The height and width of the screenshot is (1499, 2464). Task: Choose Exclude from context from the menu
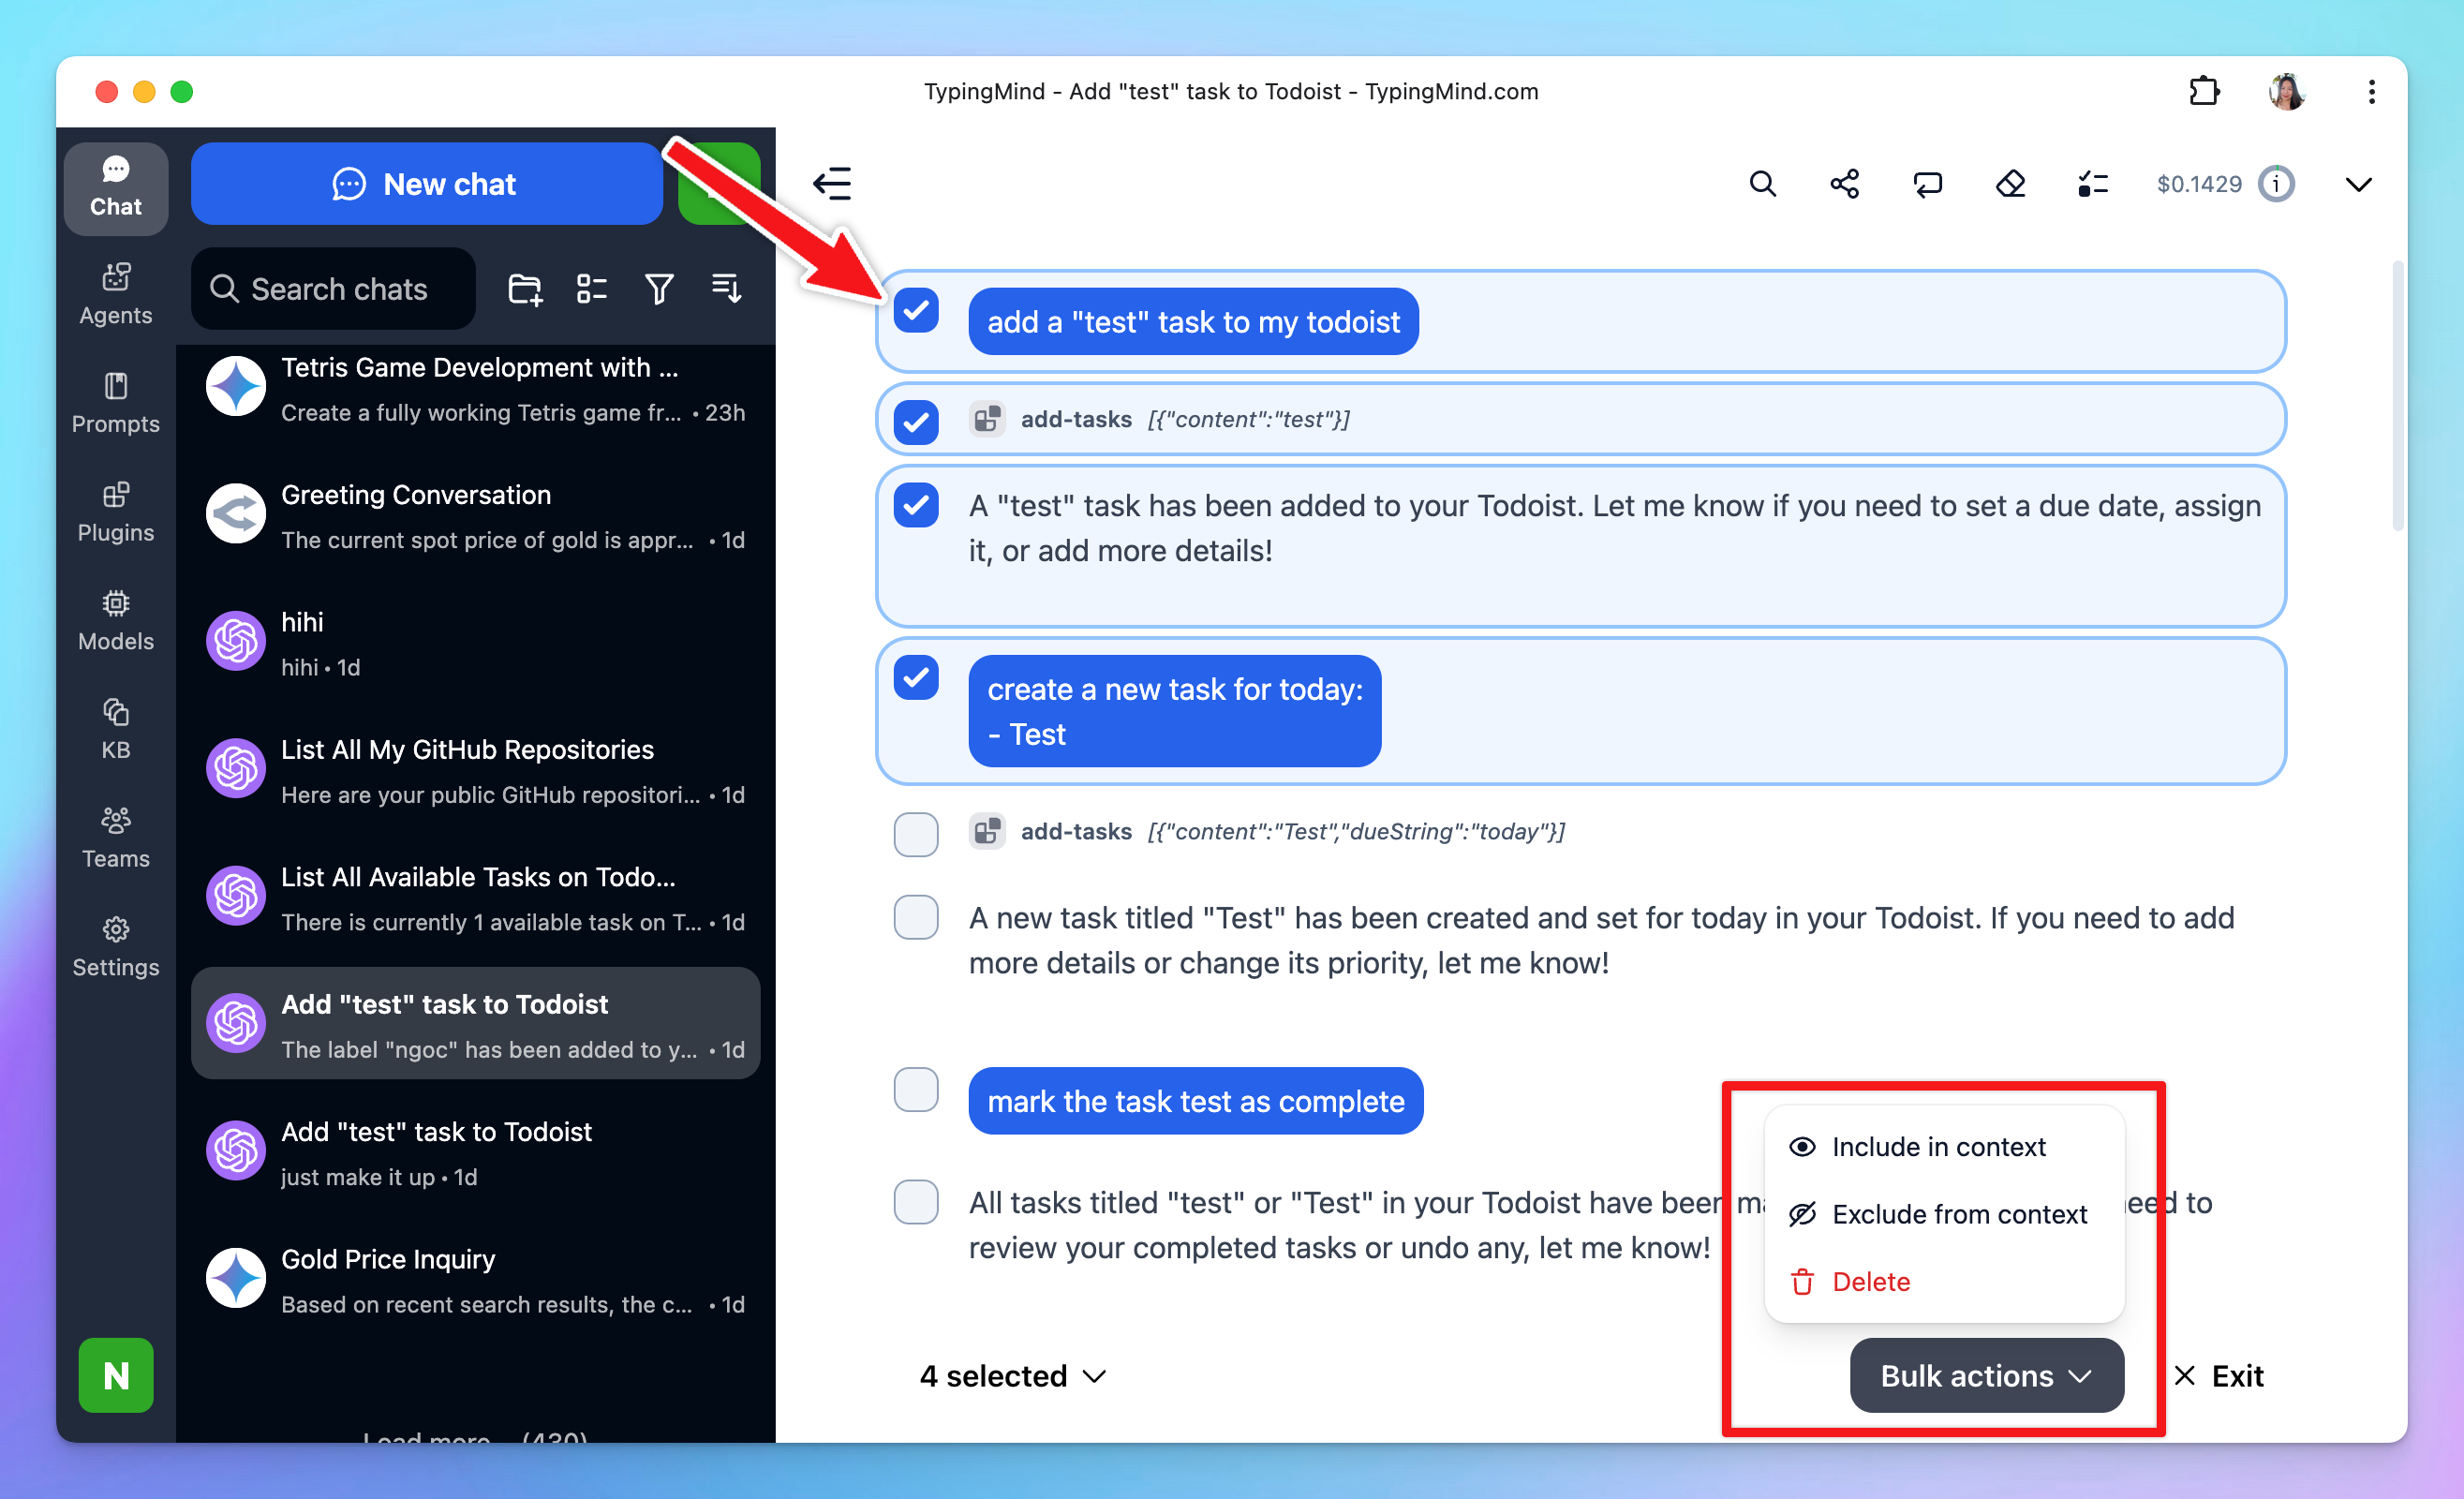tap(1944, 1214)
